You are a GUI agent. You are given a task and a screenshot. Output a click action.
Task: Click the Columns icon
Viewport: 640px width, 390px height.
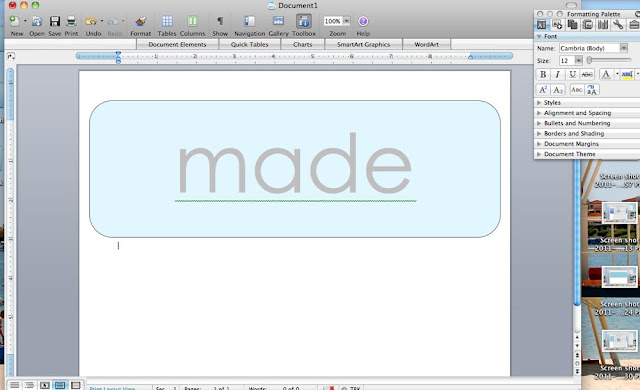click(x=192, y=21)
